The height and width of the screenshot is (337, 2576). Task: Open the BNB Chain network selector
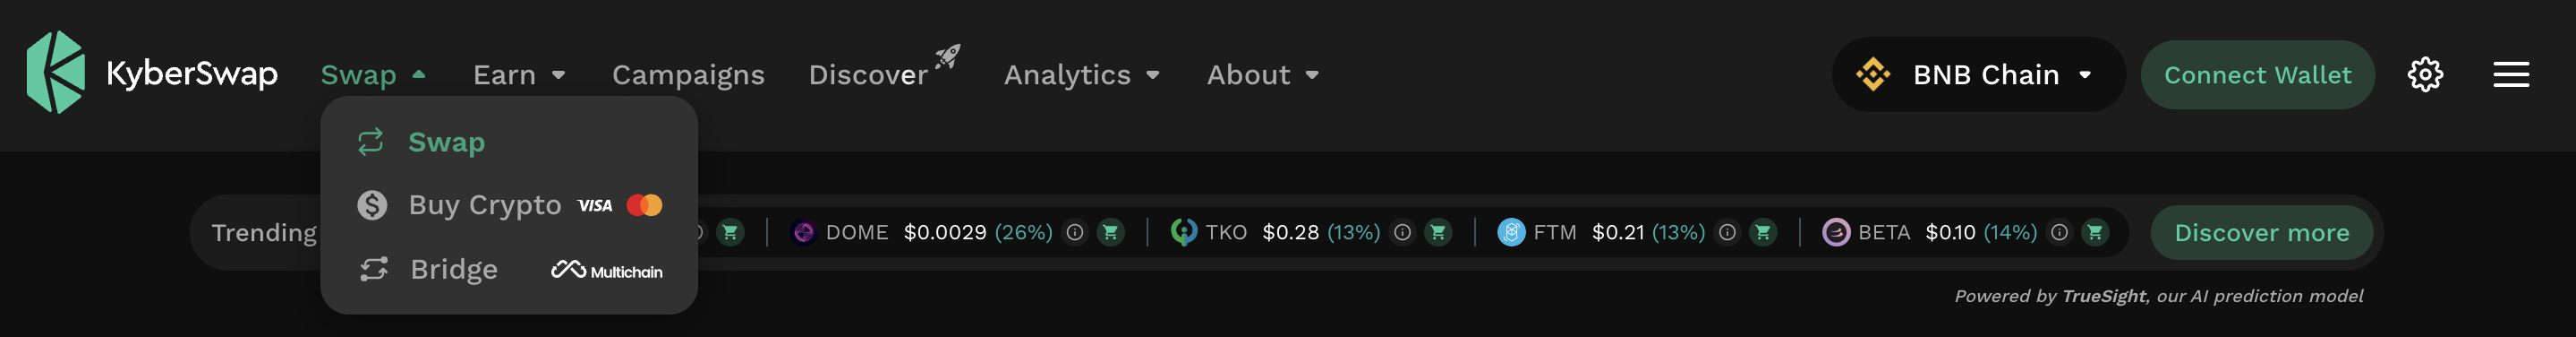tap(1977, 74)
